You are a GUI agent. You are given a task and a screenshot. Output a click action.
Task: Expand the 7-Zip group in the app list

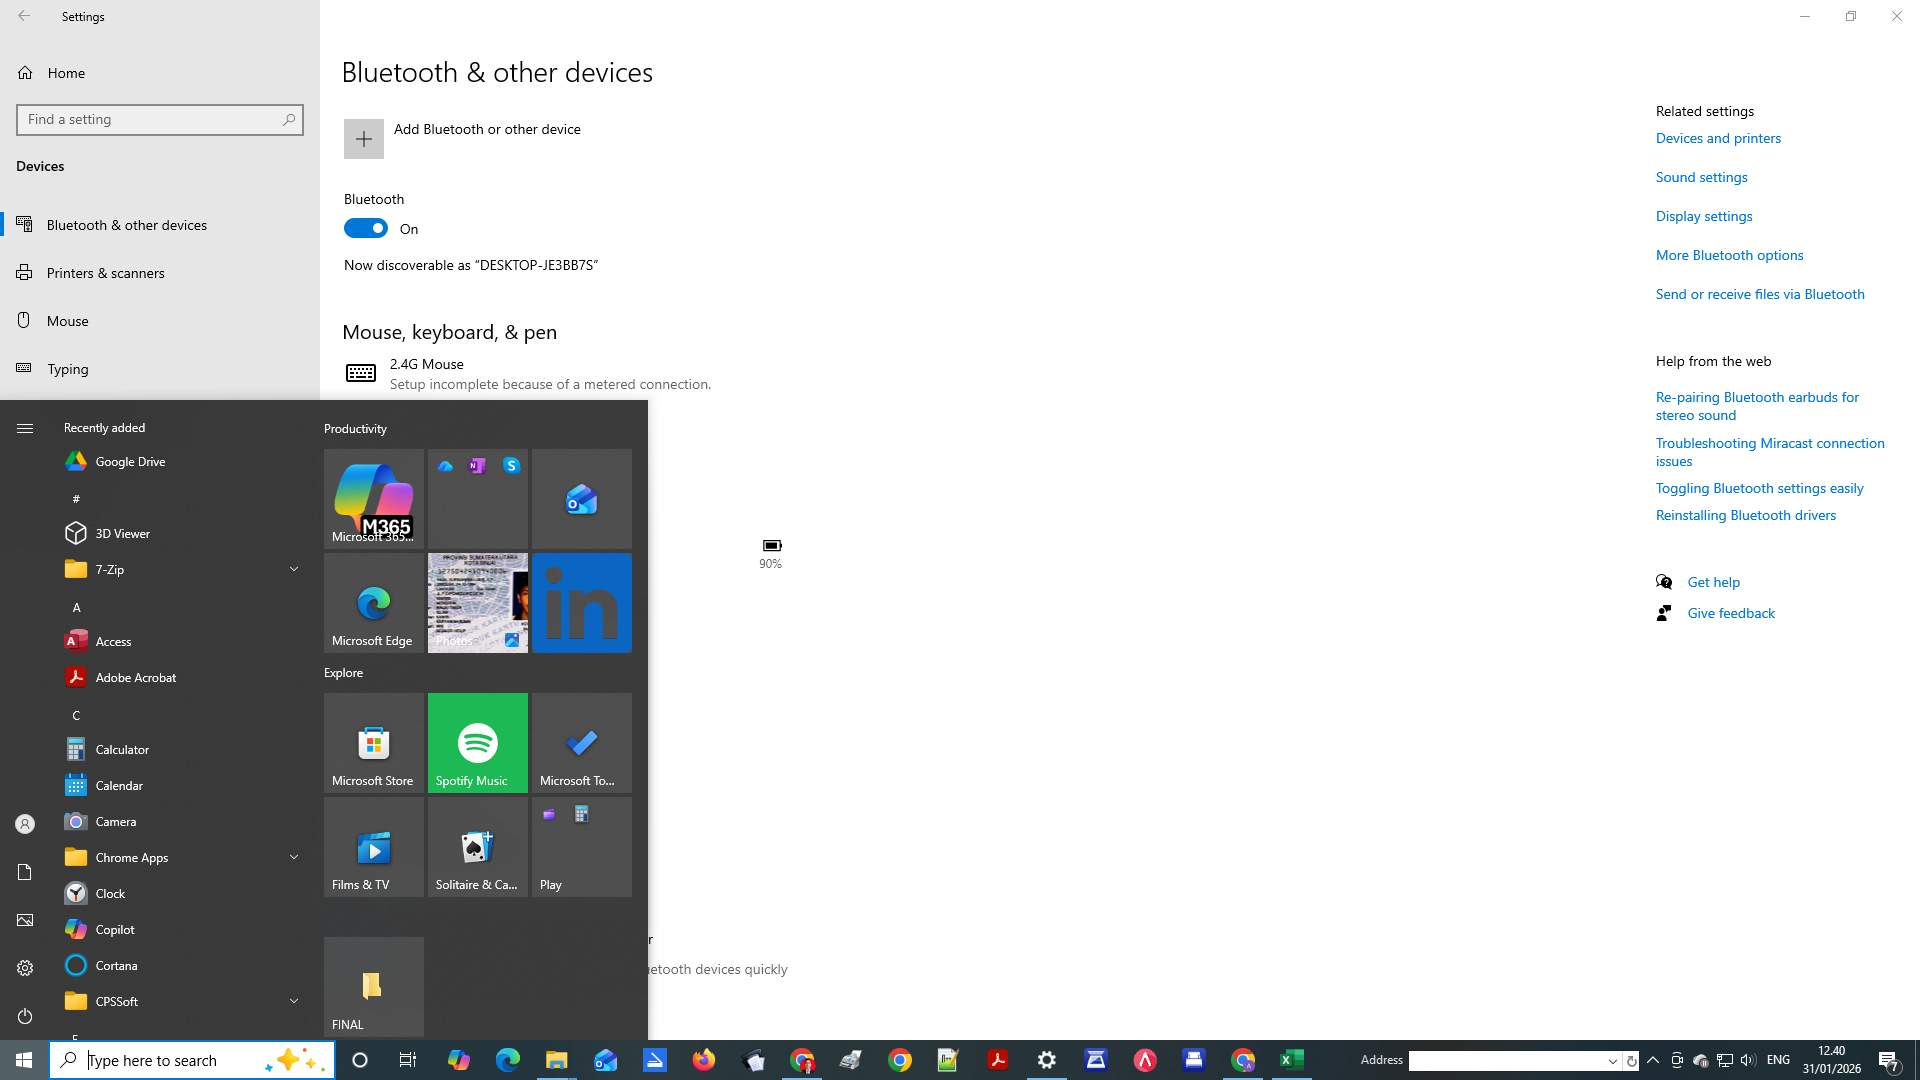coord(294,569)
